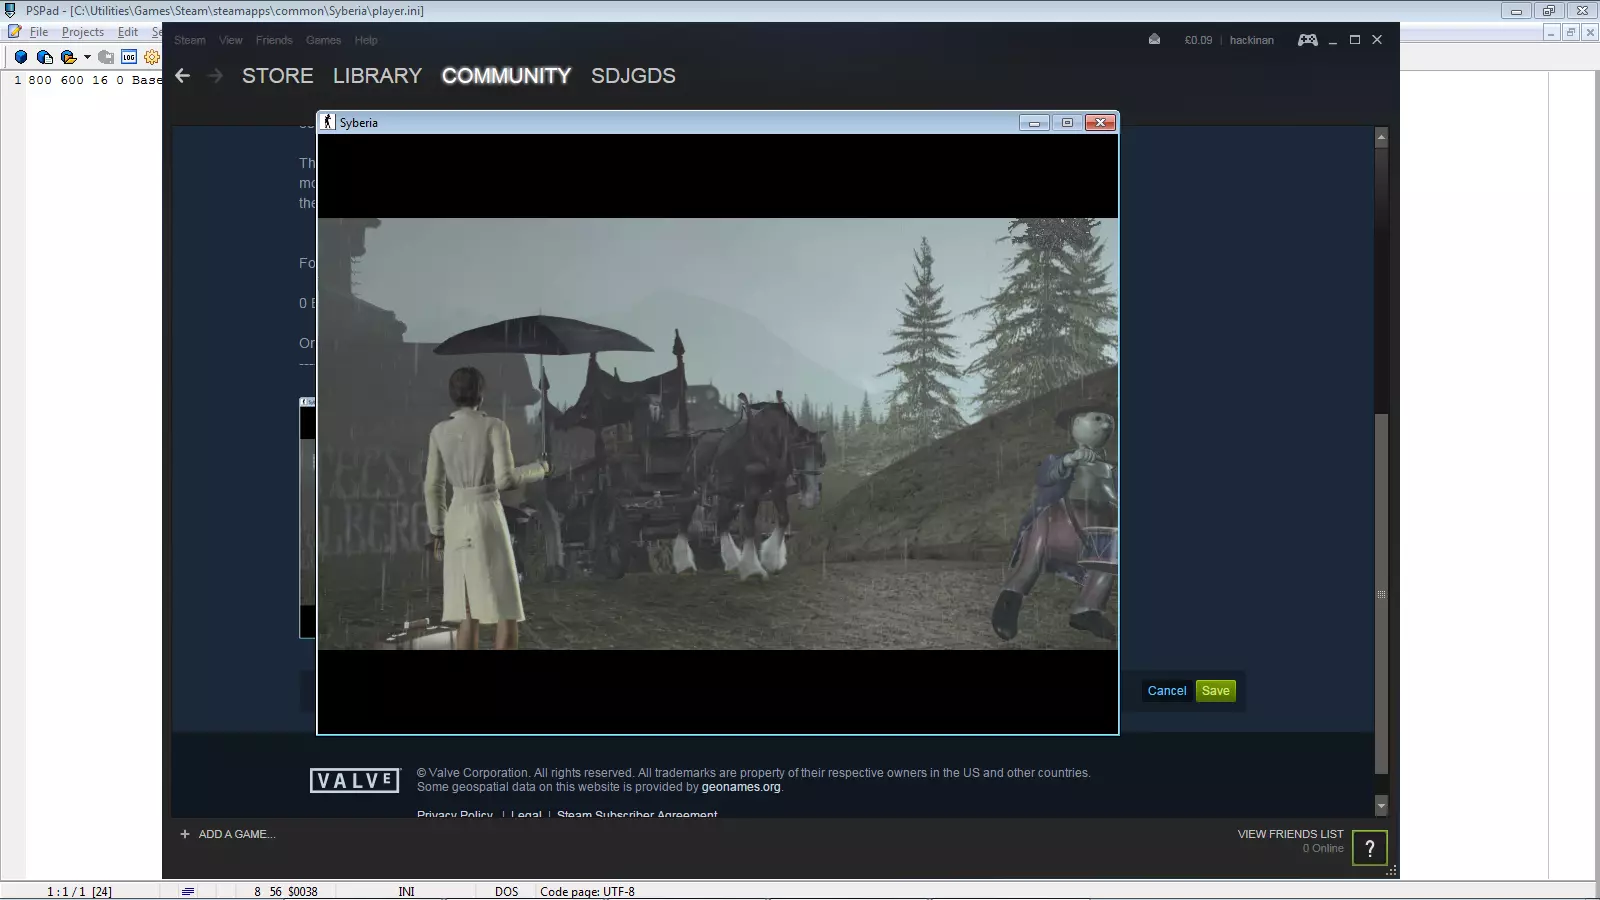Open the Help menu in Steam client
Viewport: 1600px width, 900px height.
point(366,40)
